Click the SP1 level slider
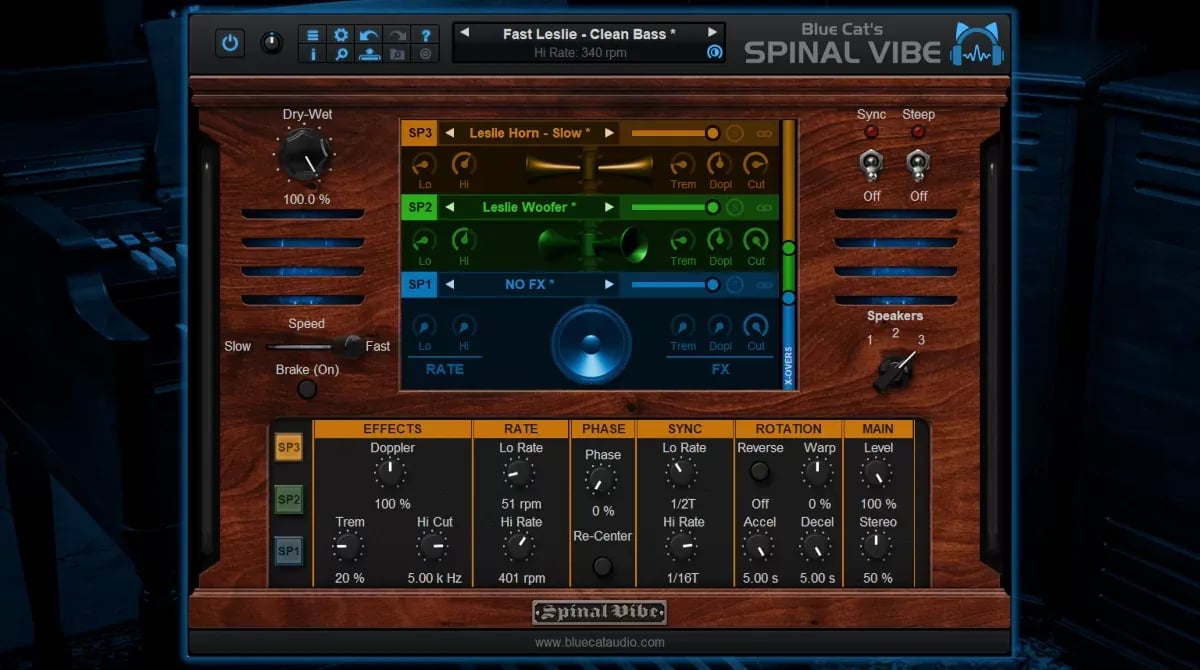The height and width of the screenshot is (670, 1200). pyautogui.click(x=675, y=284)
